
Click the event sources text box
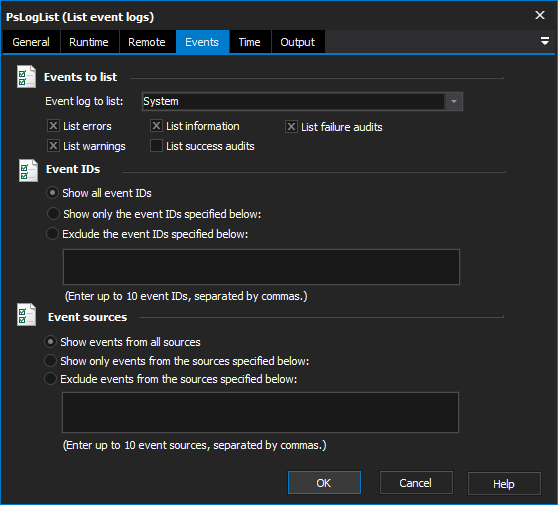tap(260, 412)
